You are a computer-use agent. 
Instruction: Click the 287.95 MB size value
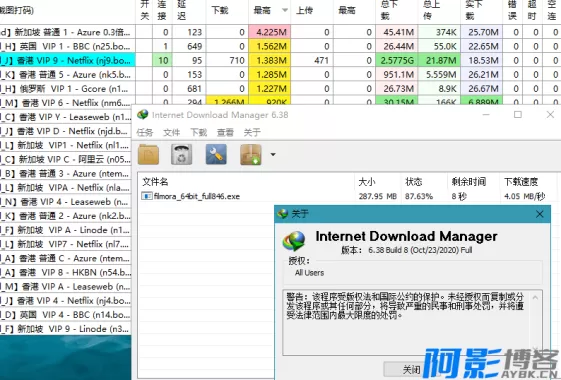tap(377, 196)
